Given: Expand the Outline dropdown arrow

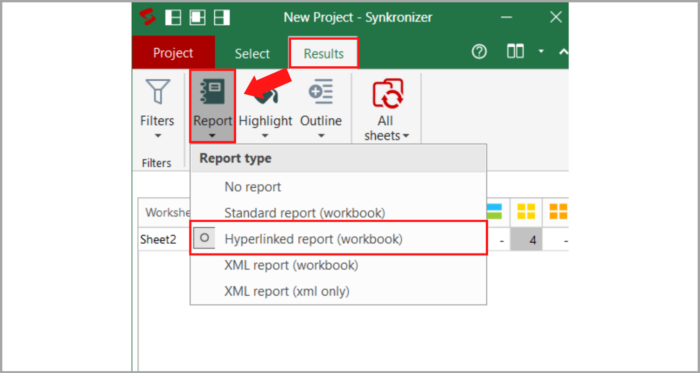Looking at the screenshot, I should pyautogui.click(x=321, y=136).
